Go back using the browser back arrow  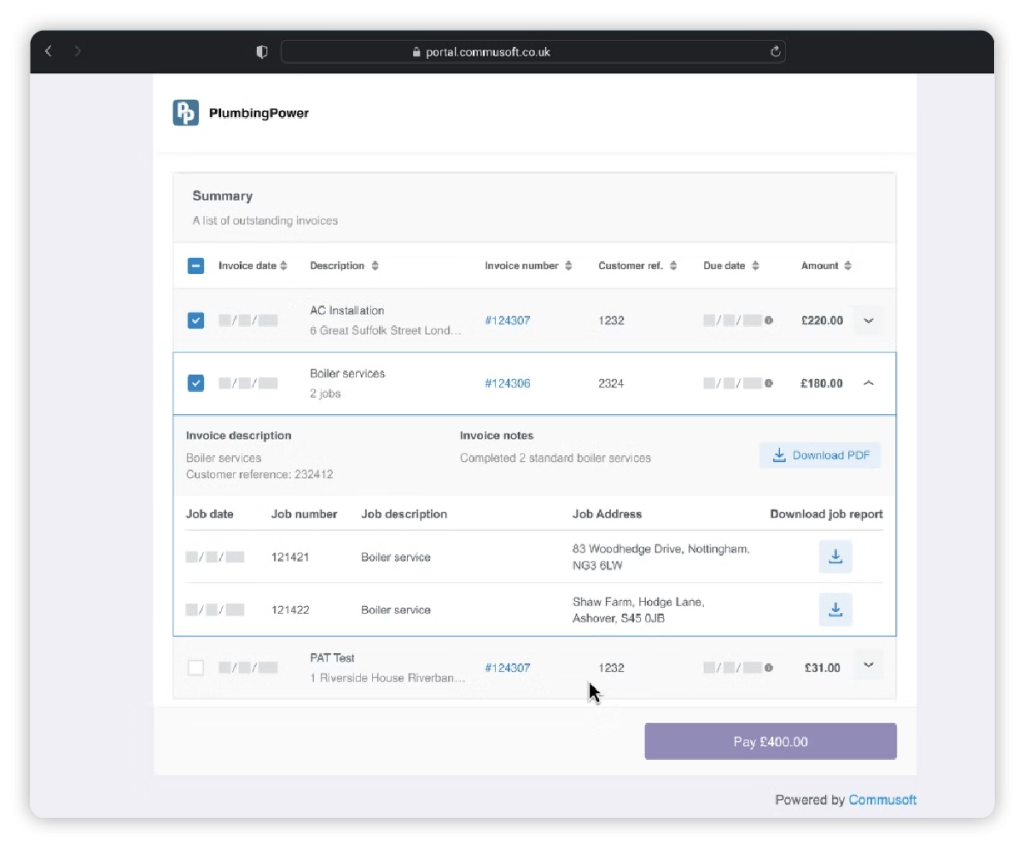48,51
